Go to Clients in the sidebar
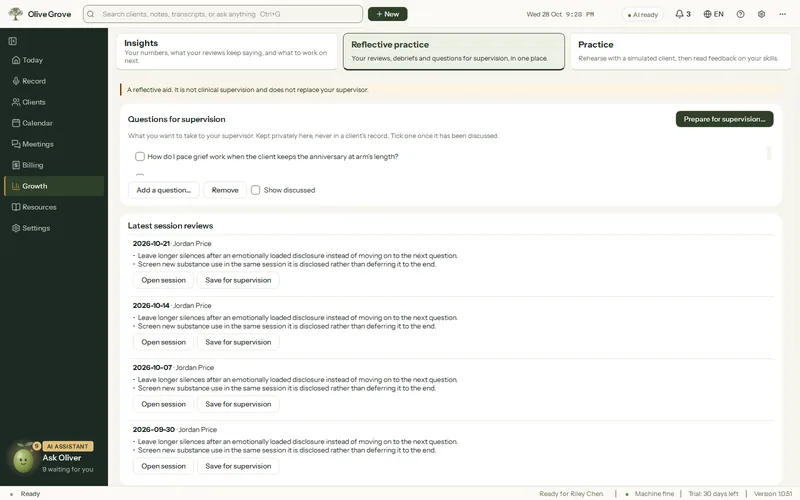Screen dimensions: 800x500 54,102
